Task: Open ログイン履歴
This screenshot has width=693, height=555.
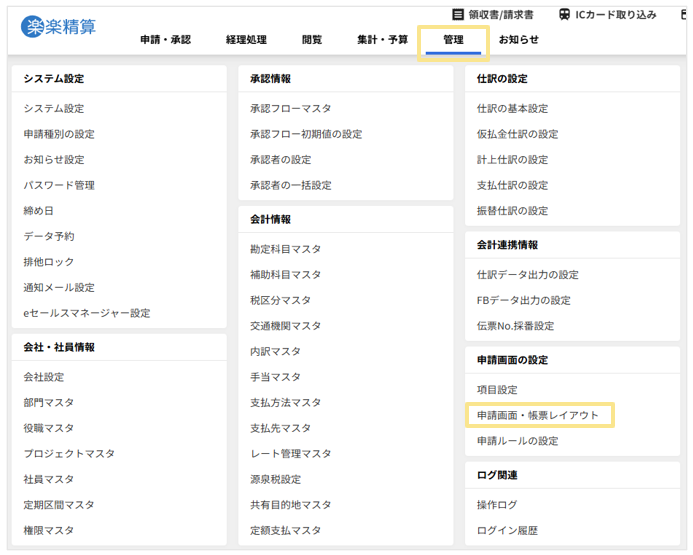Action: 507,531
